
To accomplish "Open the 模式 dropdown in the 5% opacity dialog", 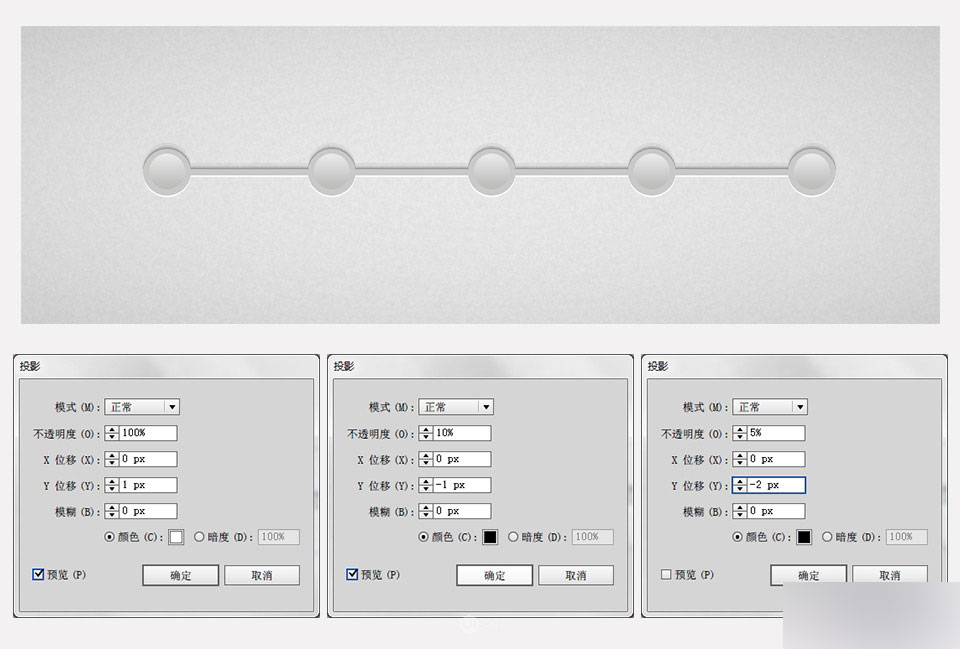I will [x=770, y=407].
